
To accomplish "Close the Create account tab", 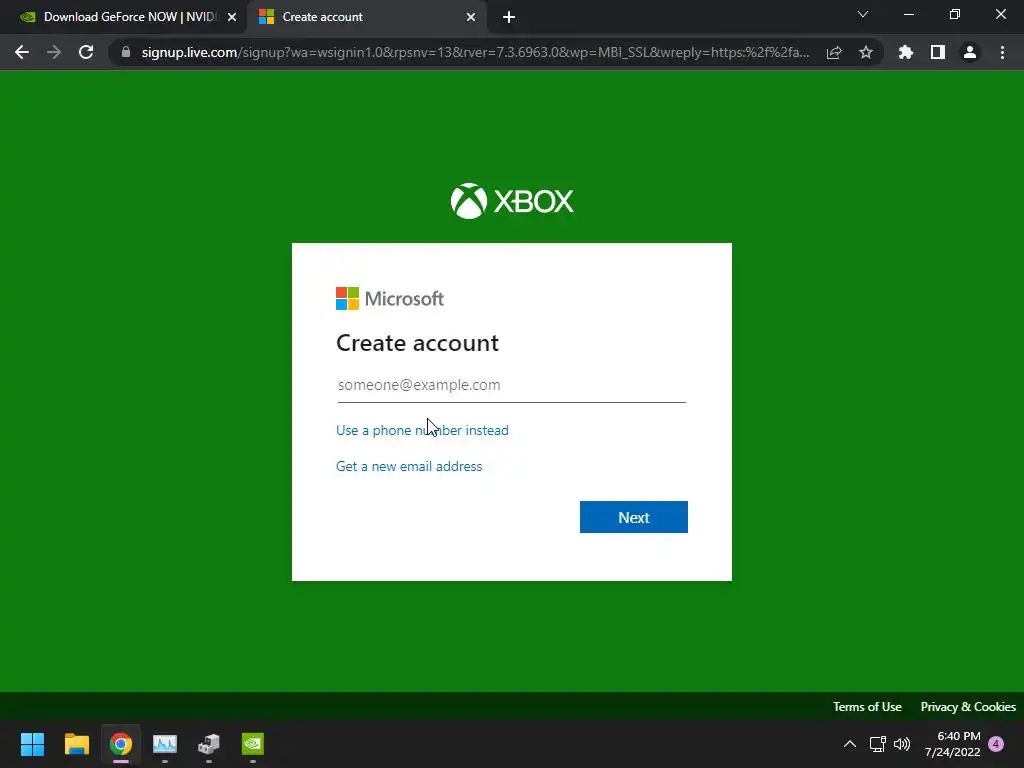I will click(x=471, y=17).
